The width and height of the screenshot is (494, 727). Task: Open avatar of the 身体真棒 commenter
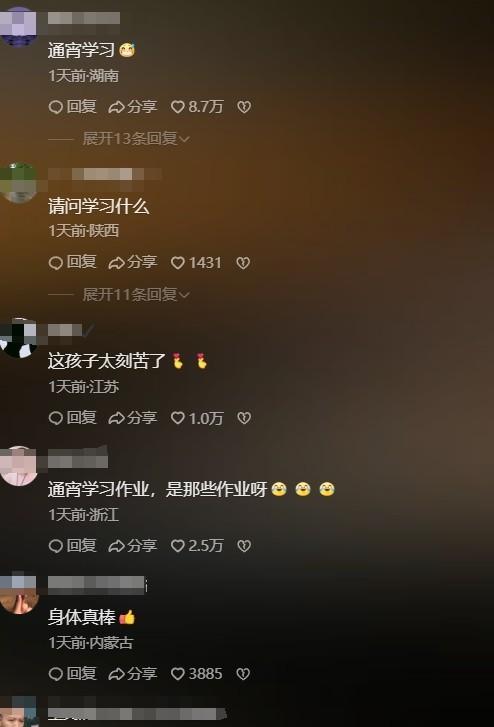[x=18, y=594]
